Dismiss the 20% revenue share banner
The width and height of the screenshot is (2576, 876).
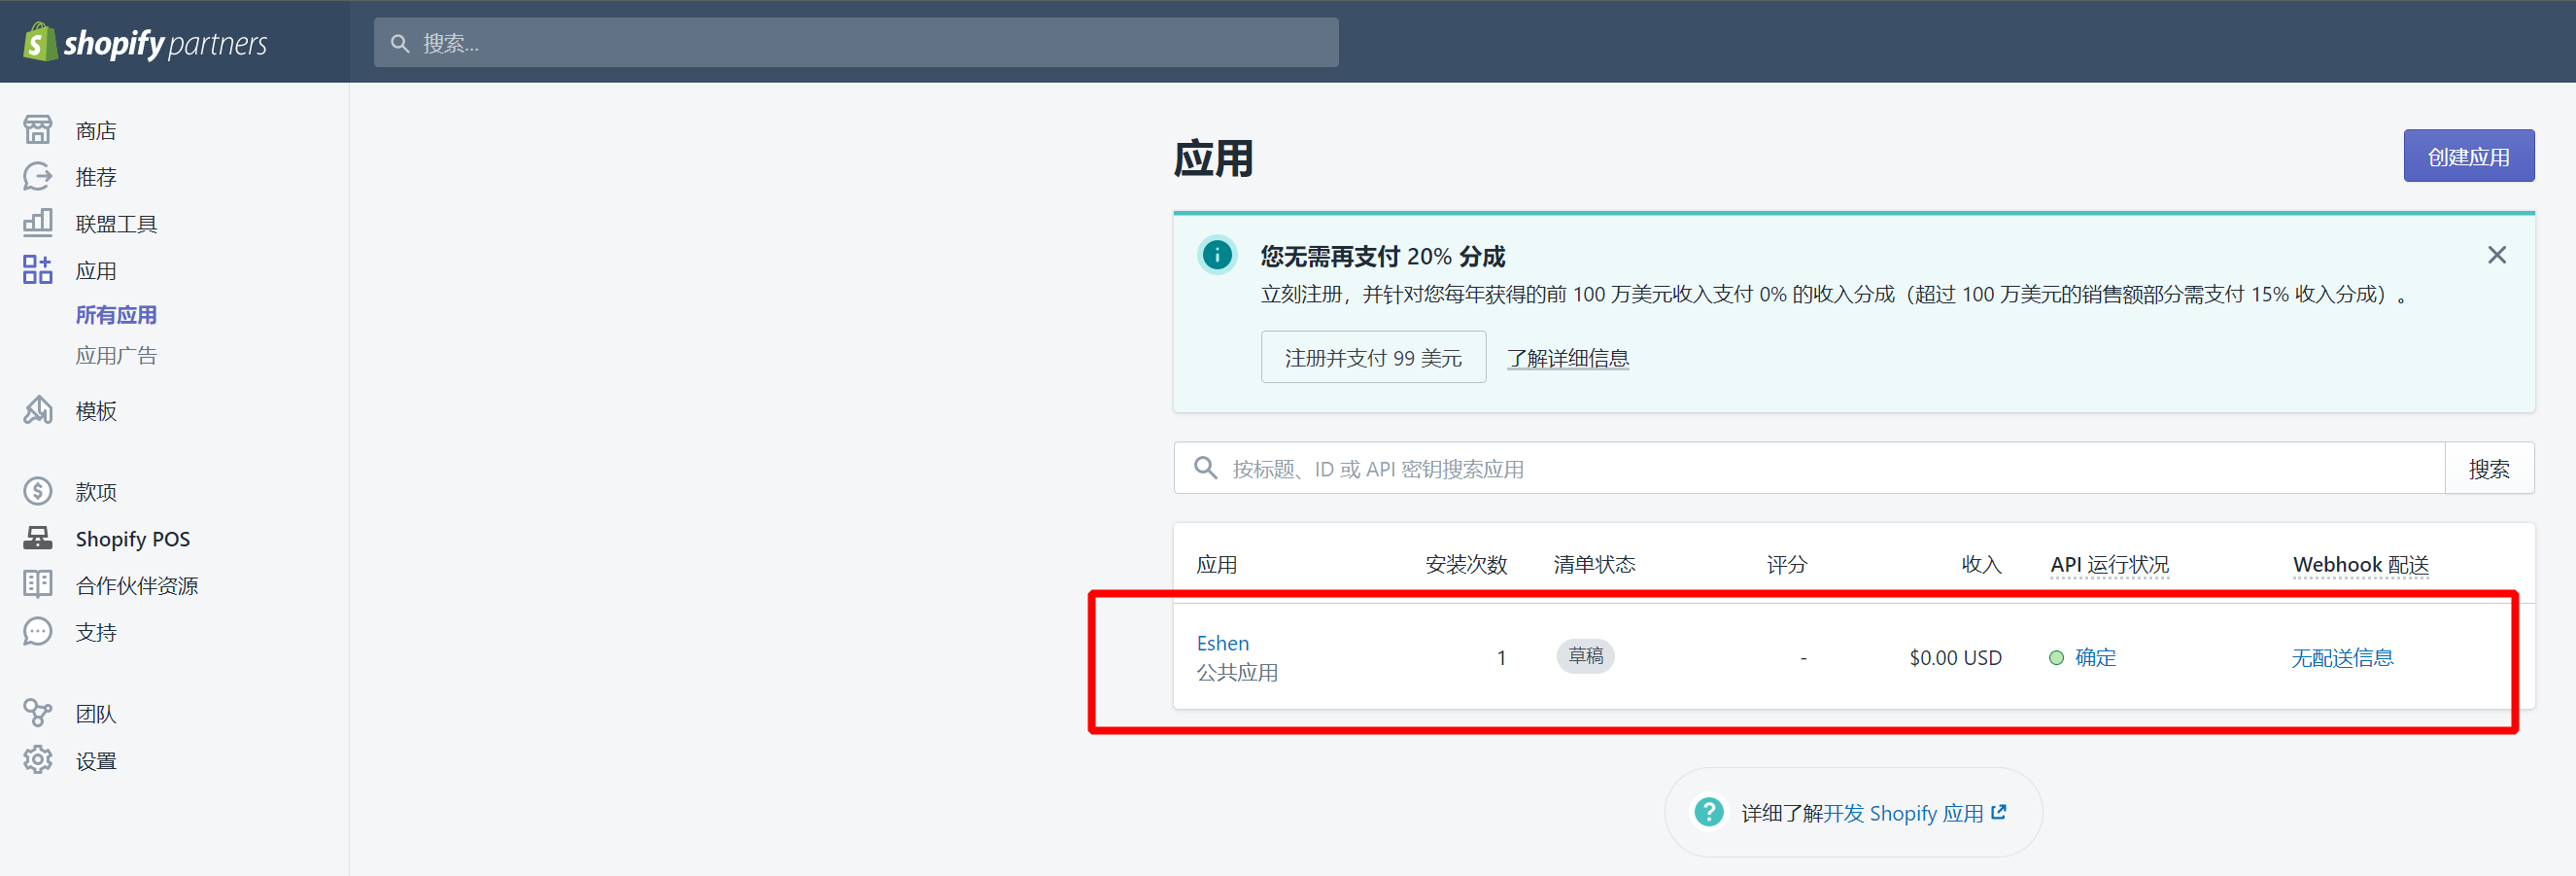click(x=2496, y=255)
